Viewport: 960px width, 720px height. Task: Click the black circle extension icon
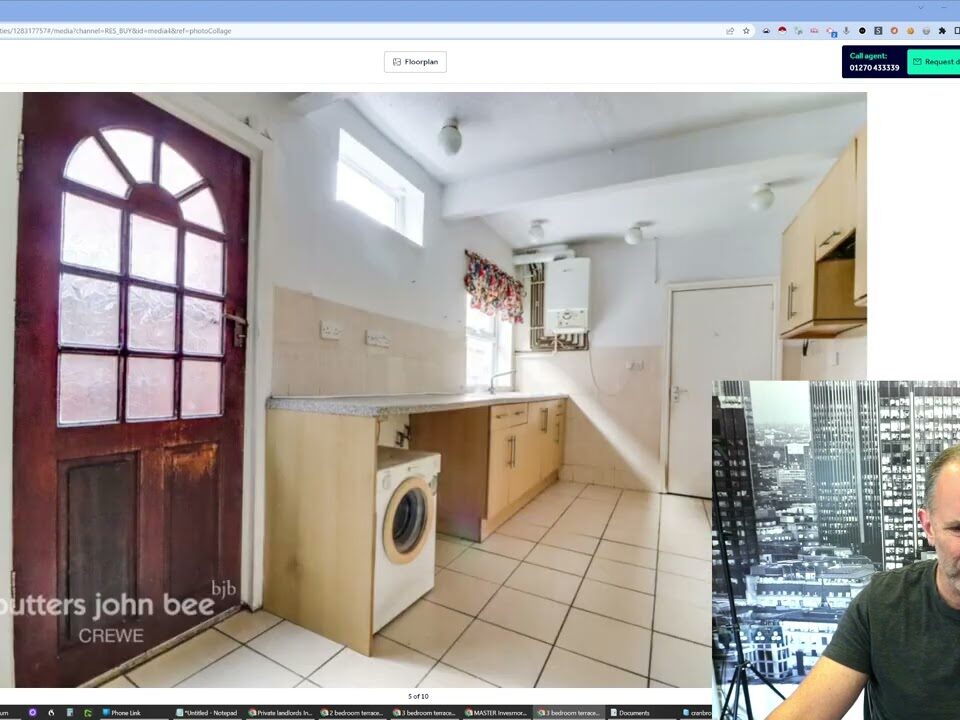tap(862, 31)
